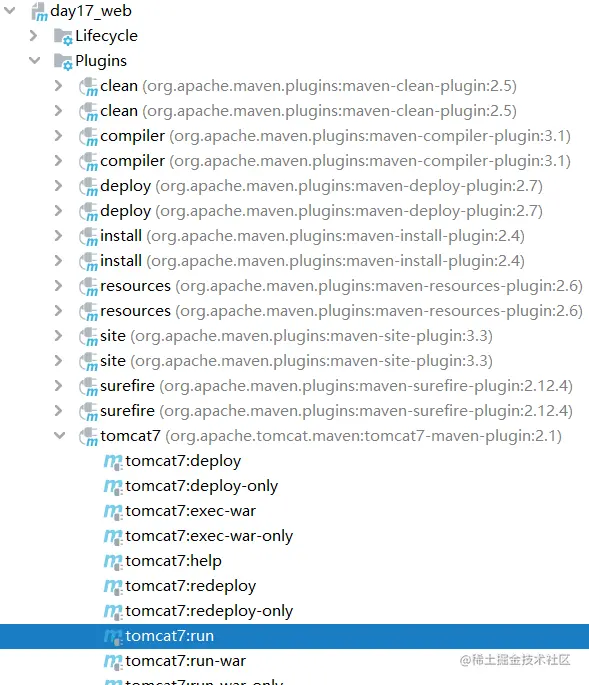The height and width of the screenshot is (685, 589).
Task: Expand the second resources plugin node
Action: coord(59,311)
